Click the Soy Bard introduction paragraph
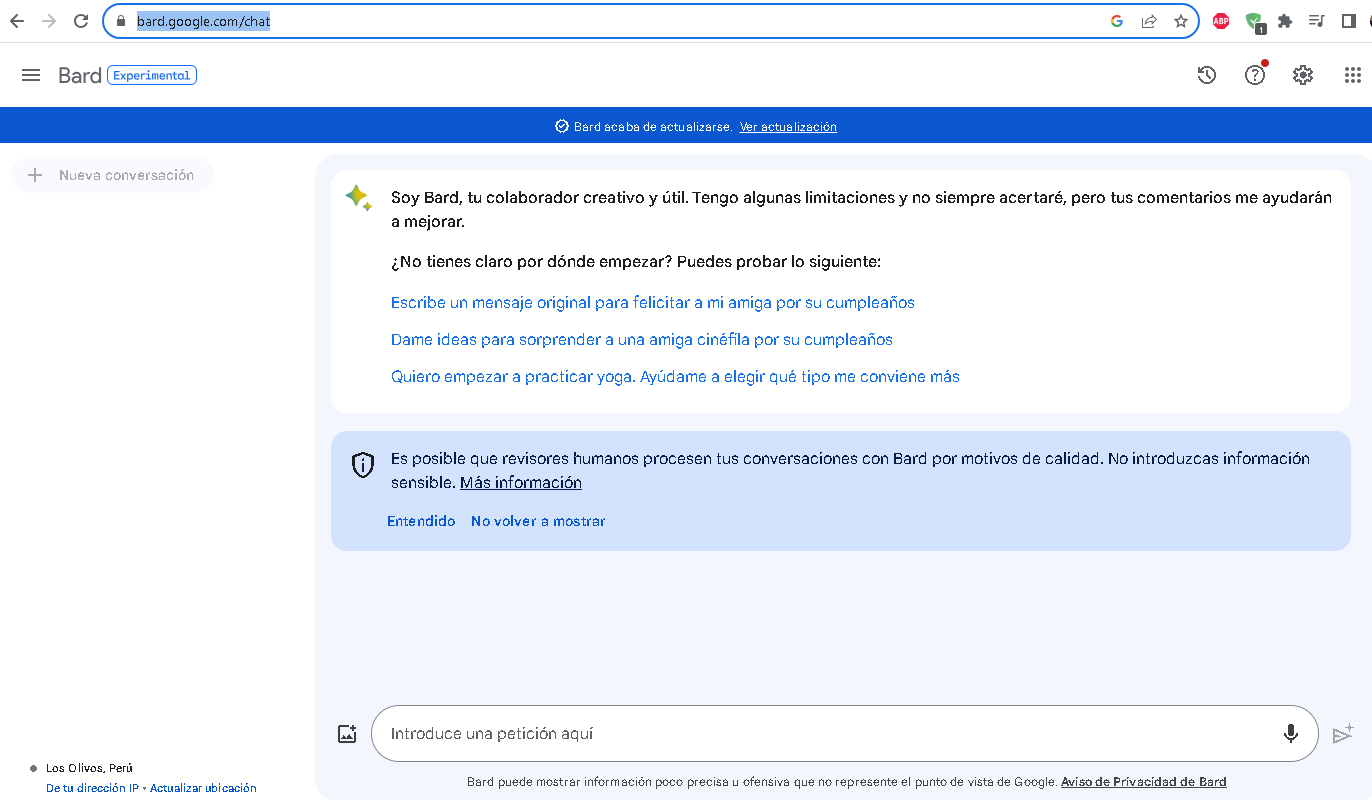Screen dimensions: 1372x800 [861, 210]
